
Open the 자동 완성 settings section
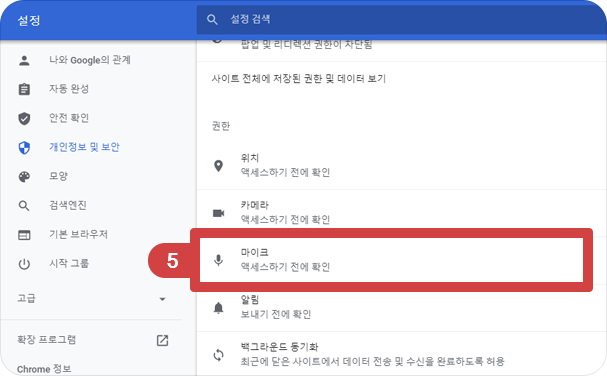tap(69, 89)
